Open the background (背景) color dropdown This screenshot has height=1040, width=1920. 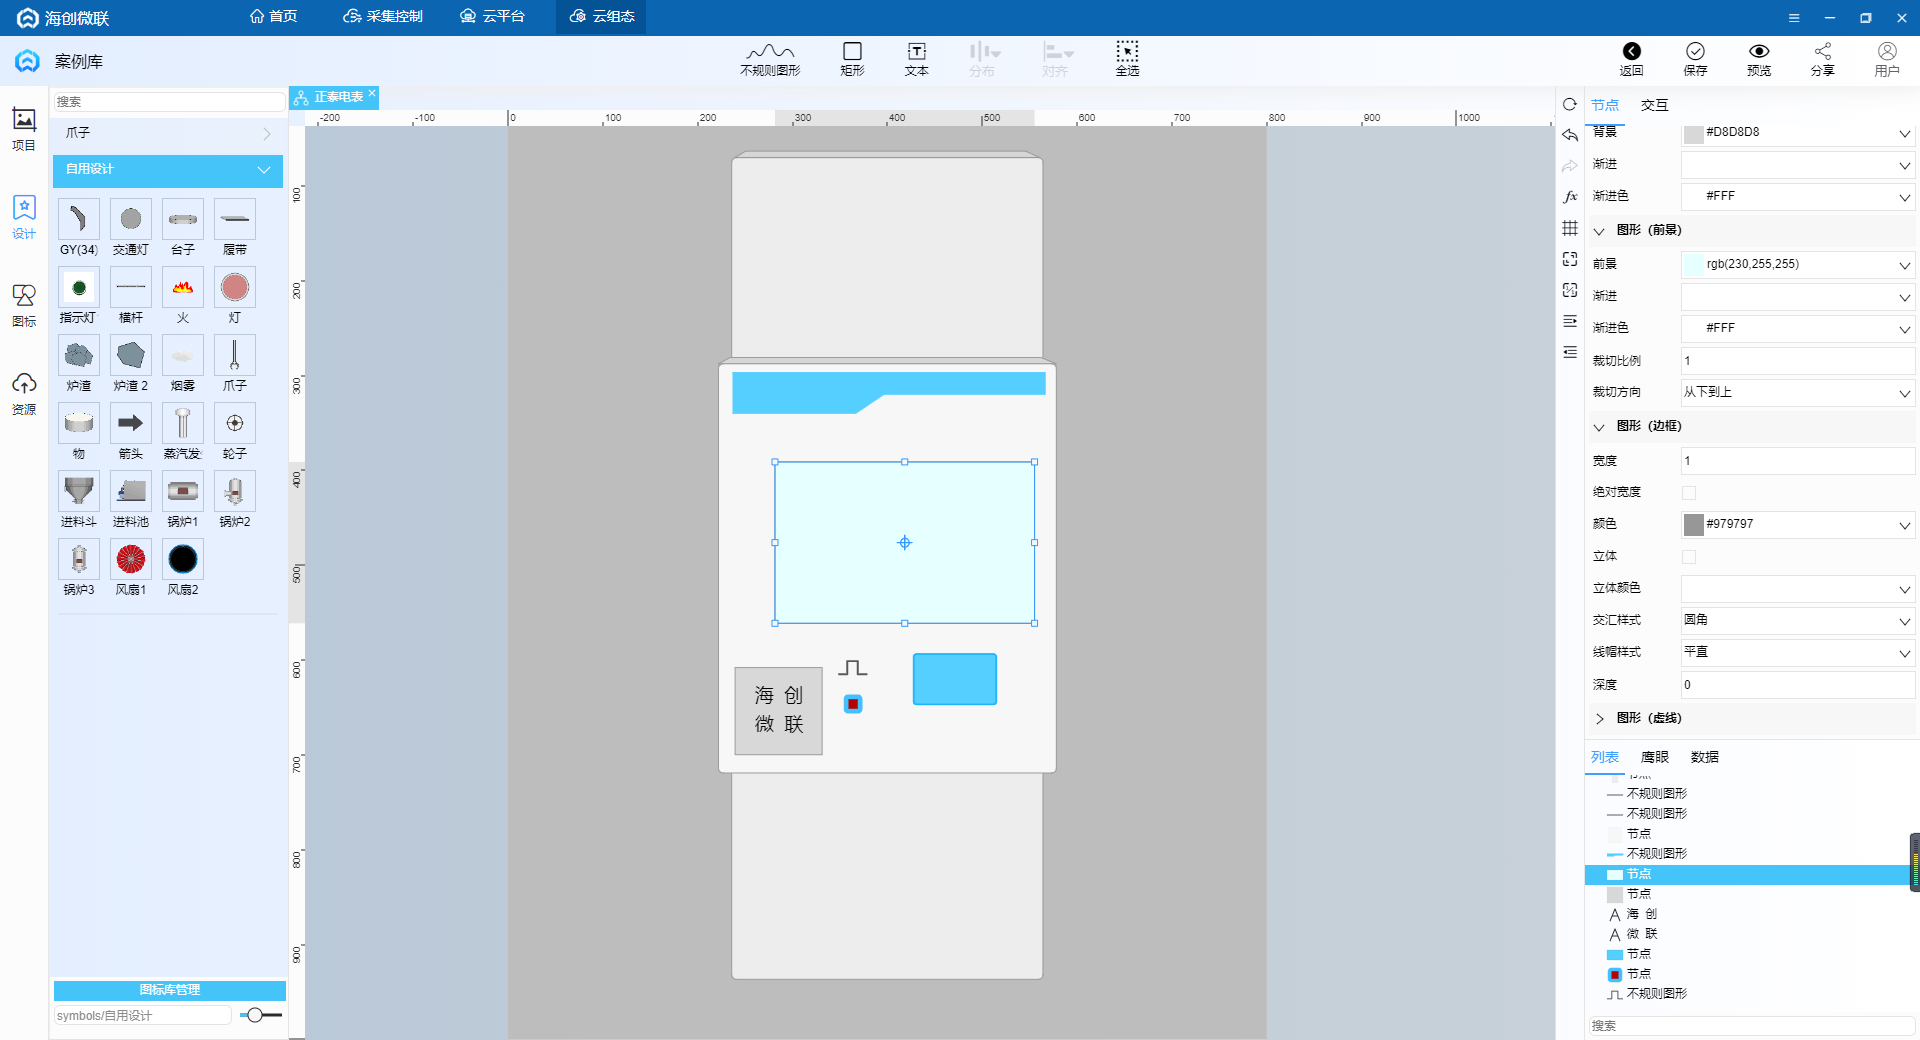pos(1904,133)
